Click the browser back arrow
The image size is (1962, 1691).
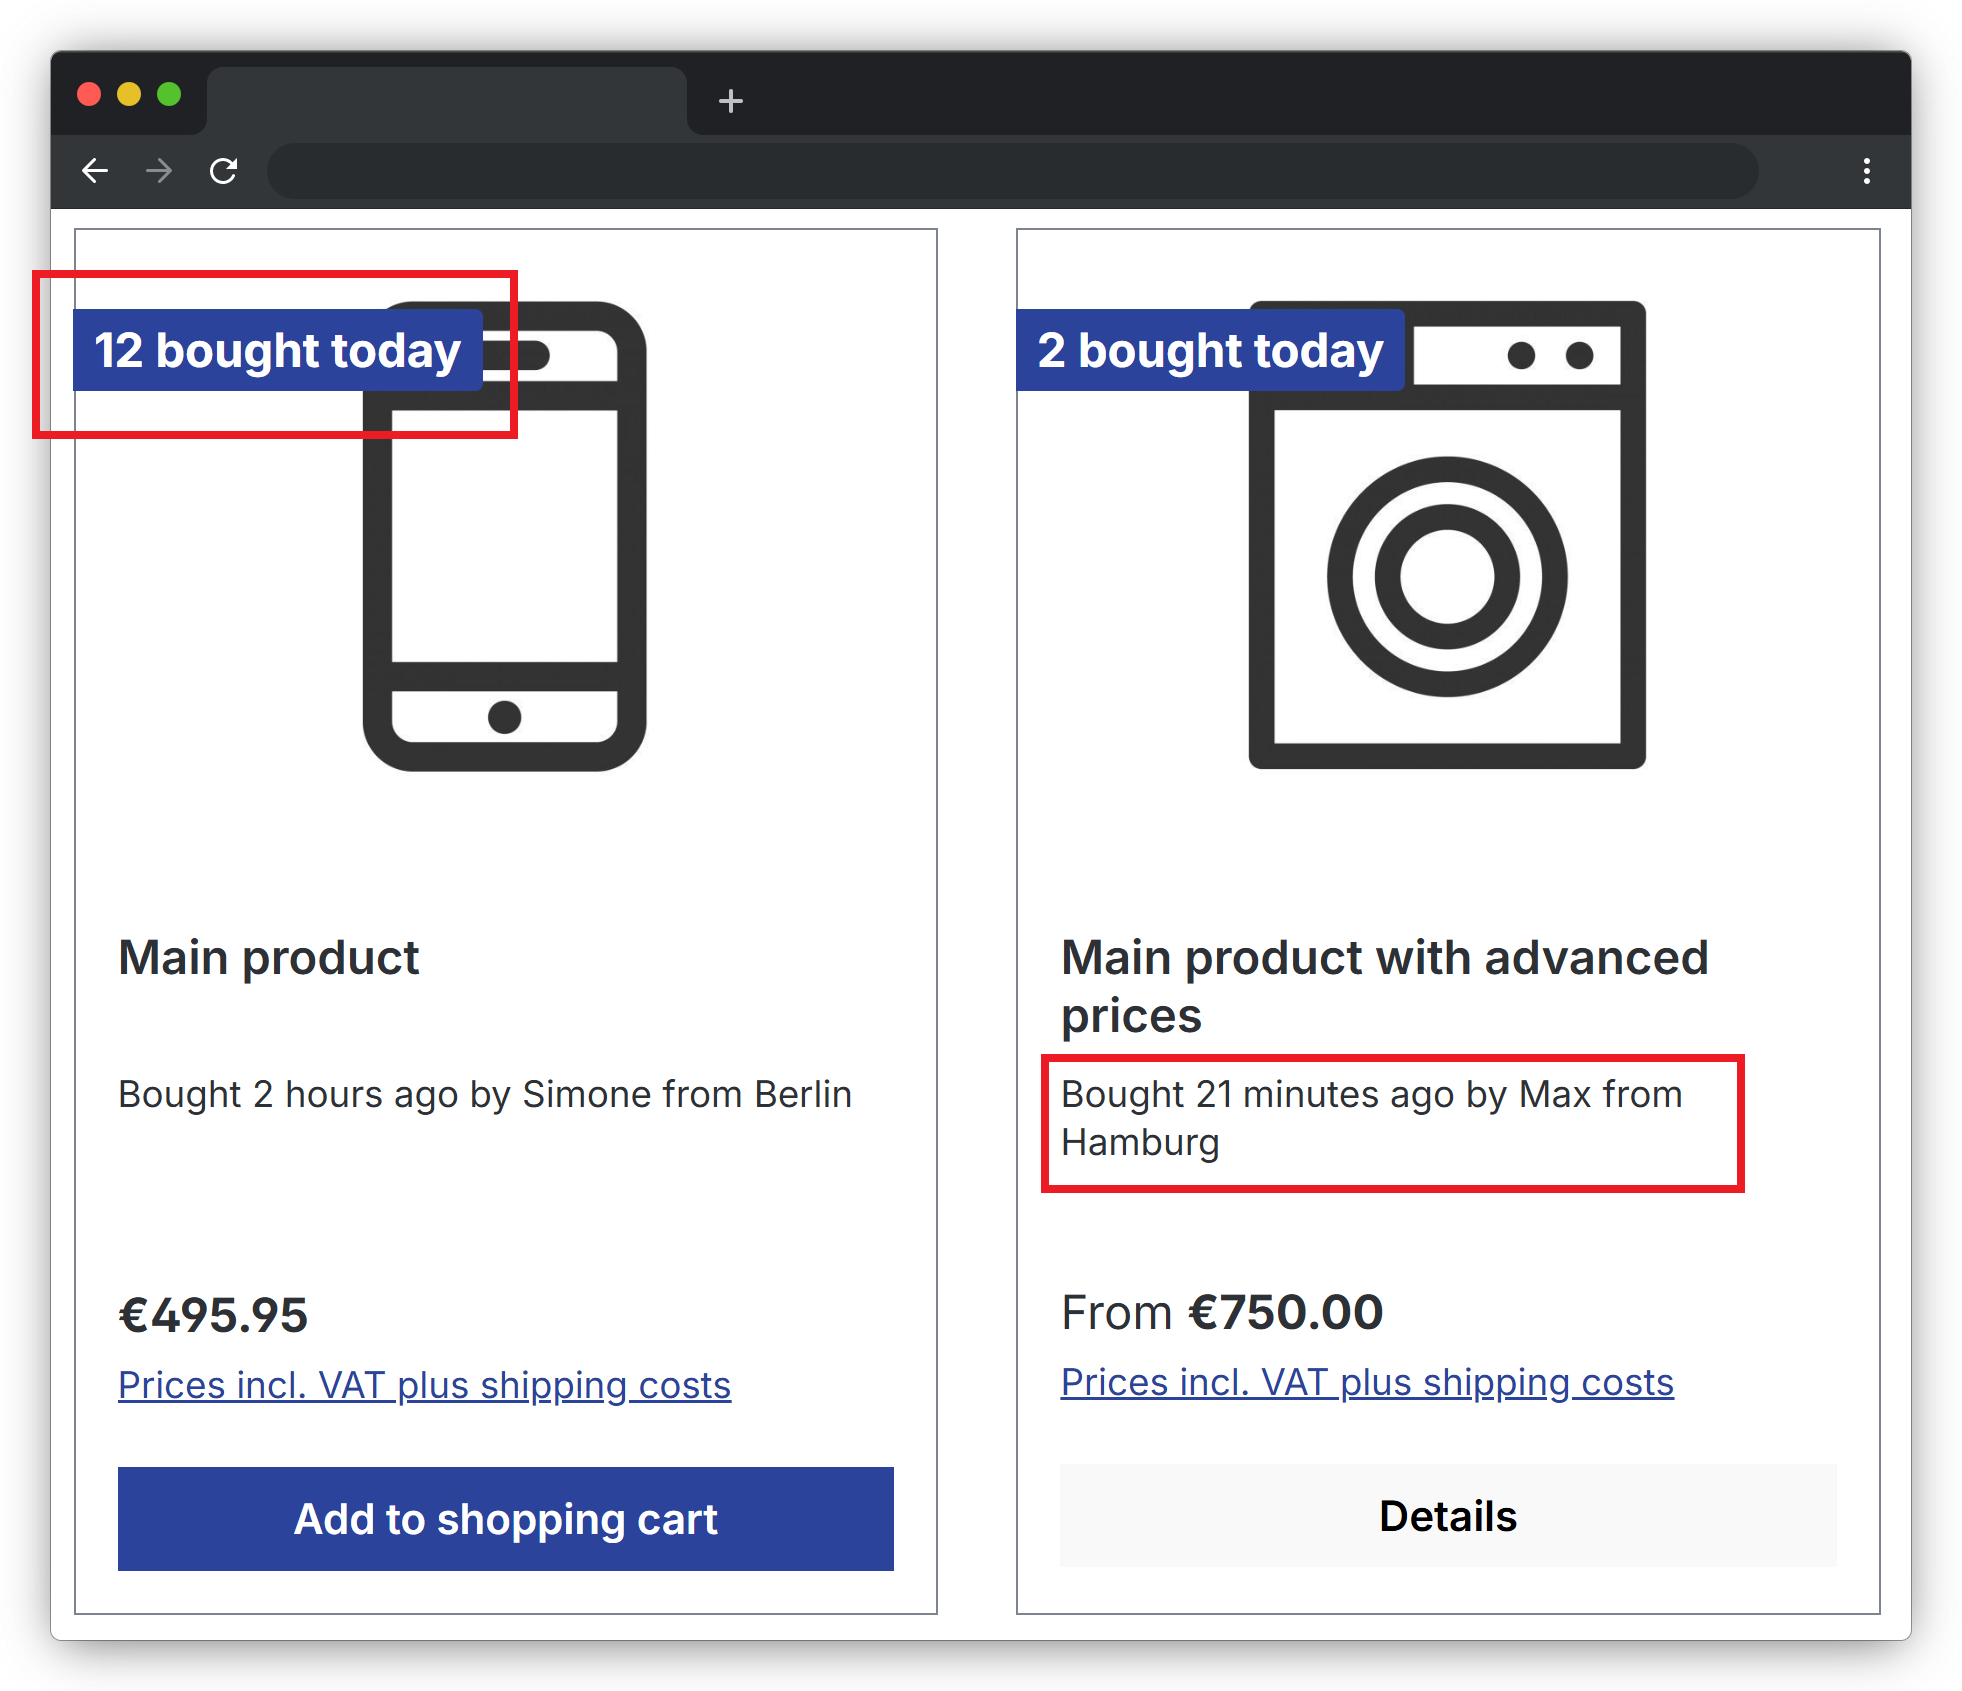(95, 171)
